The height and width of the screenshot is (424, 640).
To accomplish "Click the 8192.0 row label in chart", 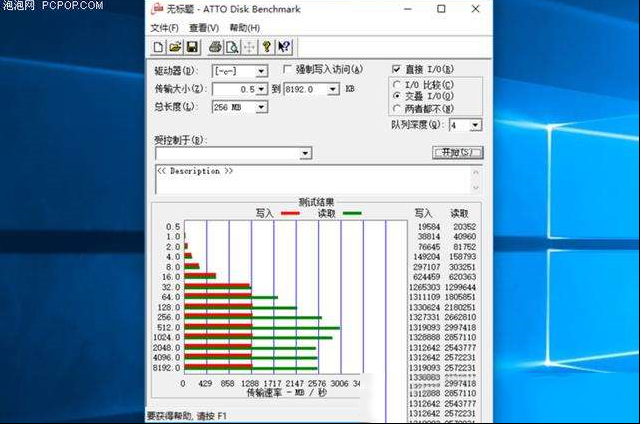I will coord(167,368).
